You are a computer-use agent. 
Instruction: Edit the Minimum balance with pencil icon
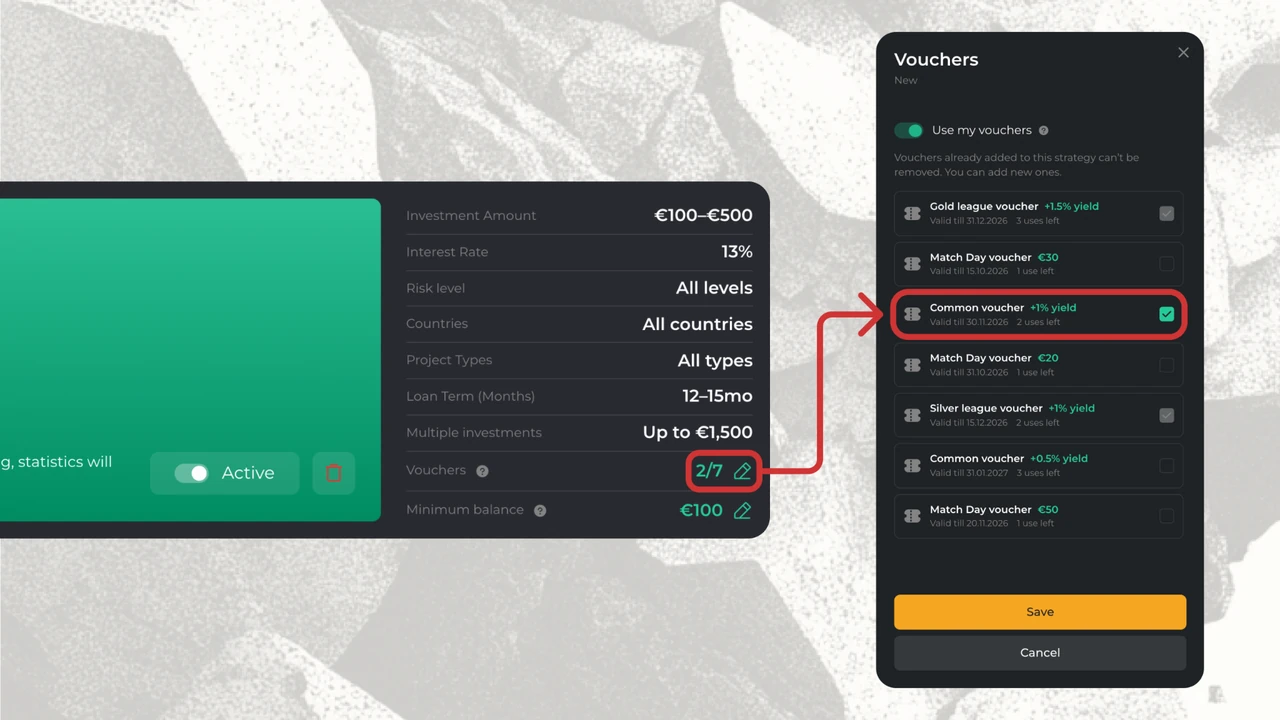pos(742,511)
